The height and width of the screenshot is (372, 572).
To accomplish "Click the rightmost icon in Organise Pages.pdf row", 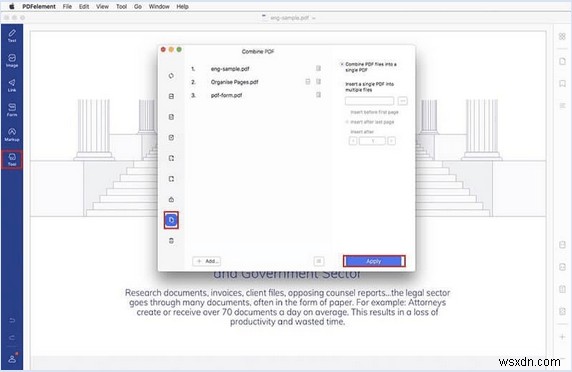I will tap(318, 82).
